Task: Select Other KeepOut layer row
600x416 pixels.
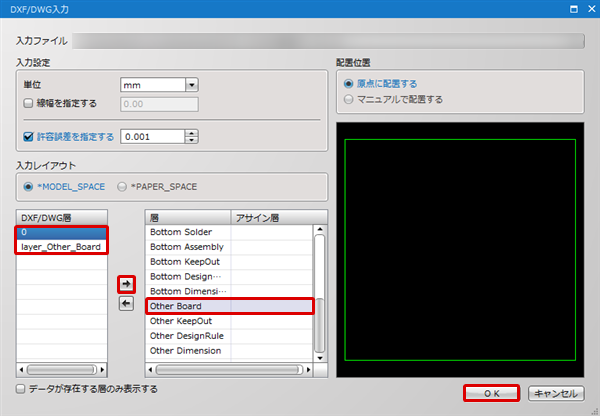Action: pyautogui.click(x=229, y=321)
